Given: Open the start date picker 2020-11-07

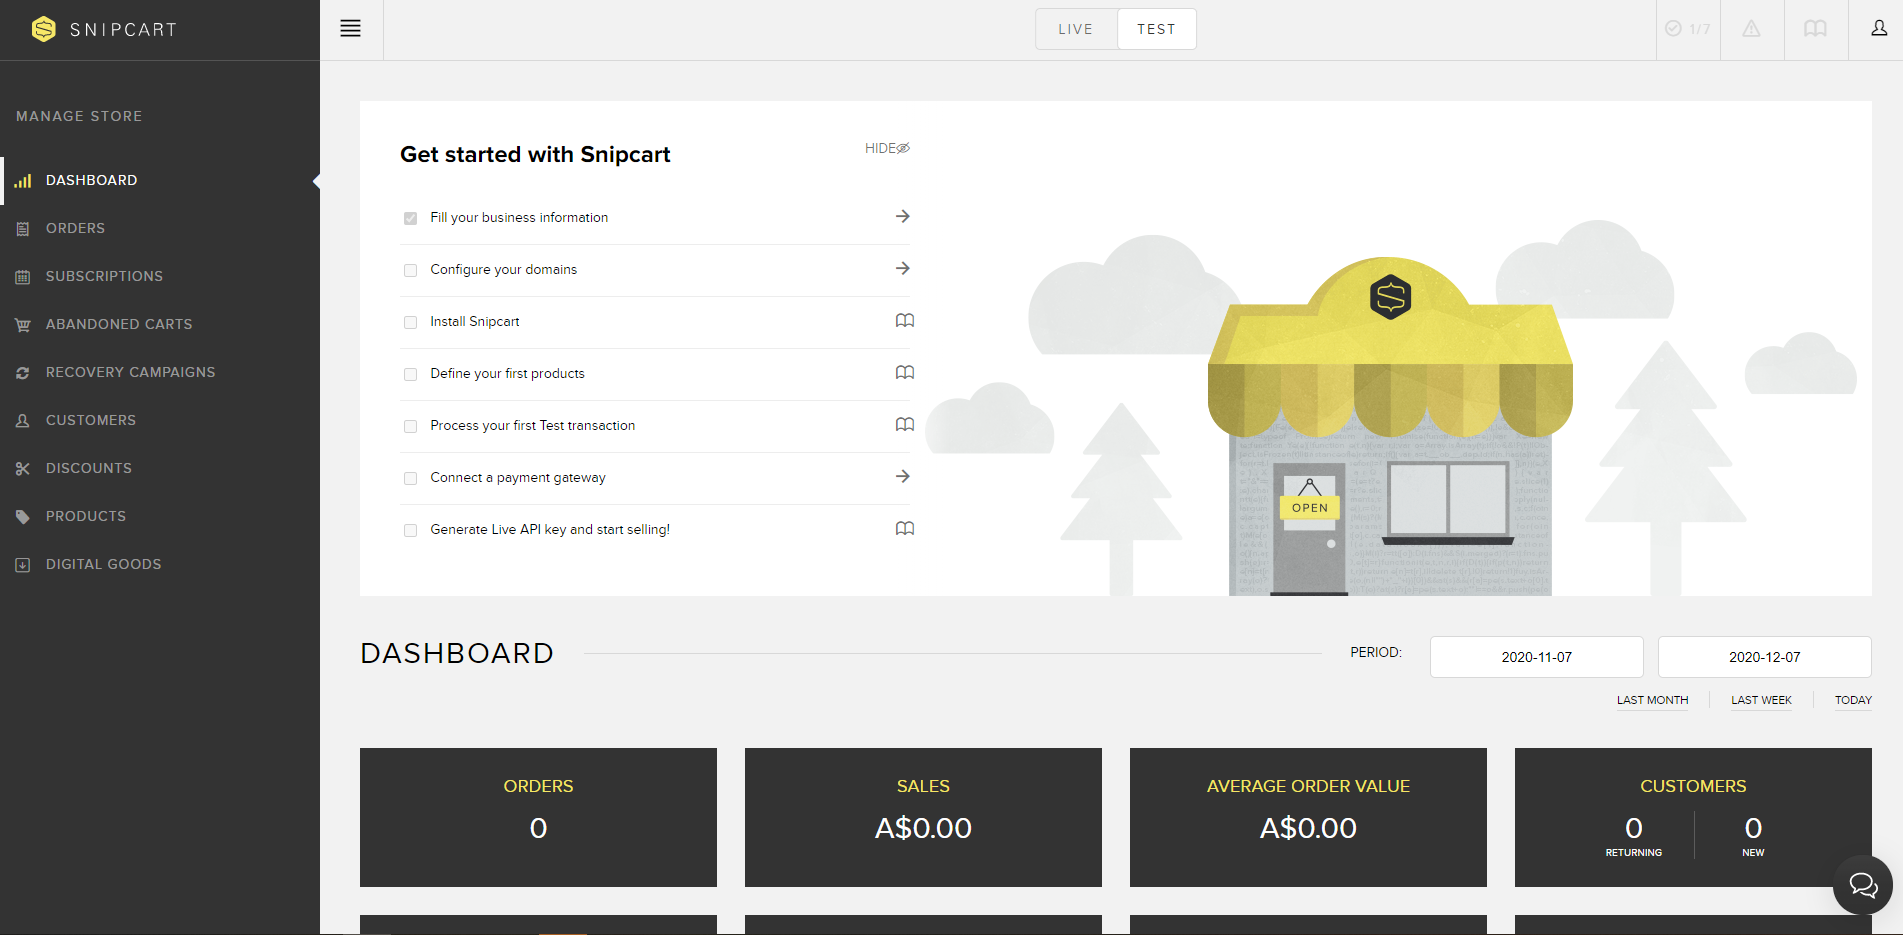Looking at the screenshot, I should click(x=1536, y=656).
